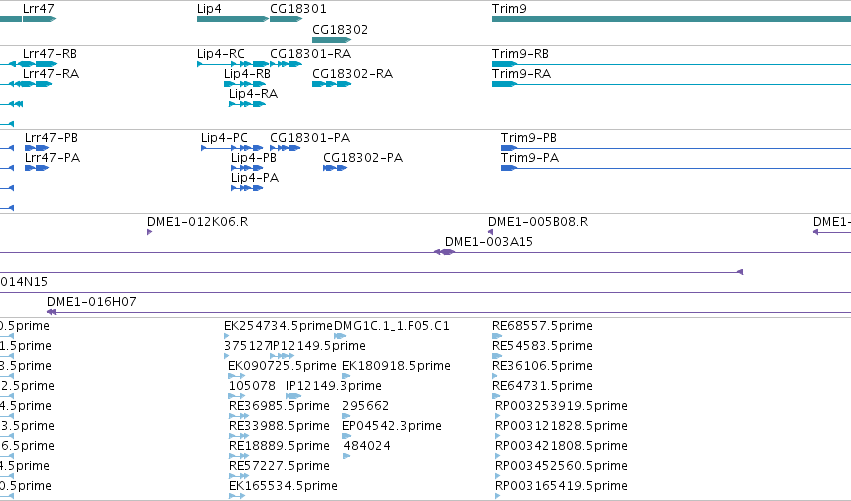Click the CG18302-RA transcript glyph

pyautogui.click(x=332, y=84)
